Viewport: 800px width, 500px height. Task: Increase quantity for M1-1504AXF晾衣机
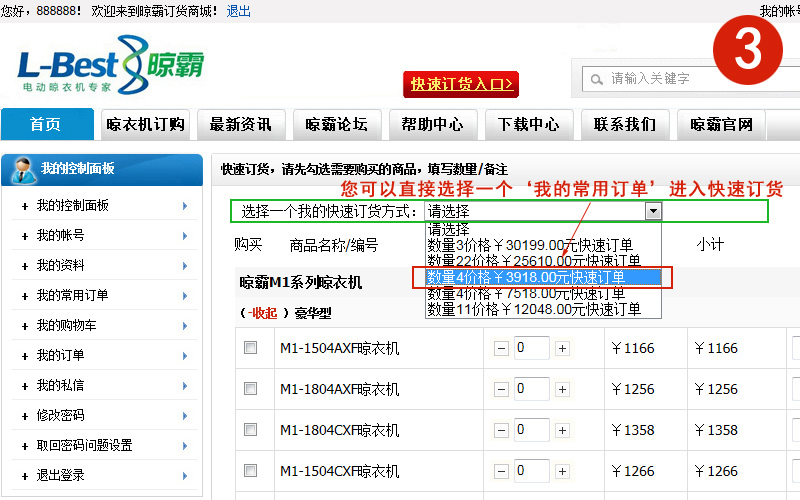click(562, 348)
